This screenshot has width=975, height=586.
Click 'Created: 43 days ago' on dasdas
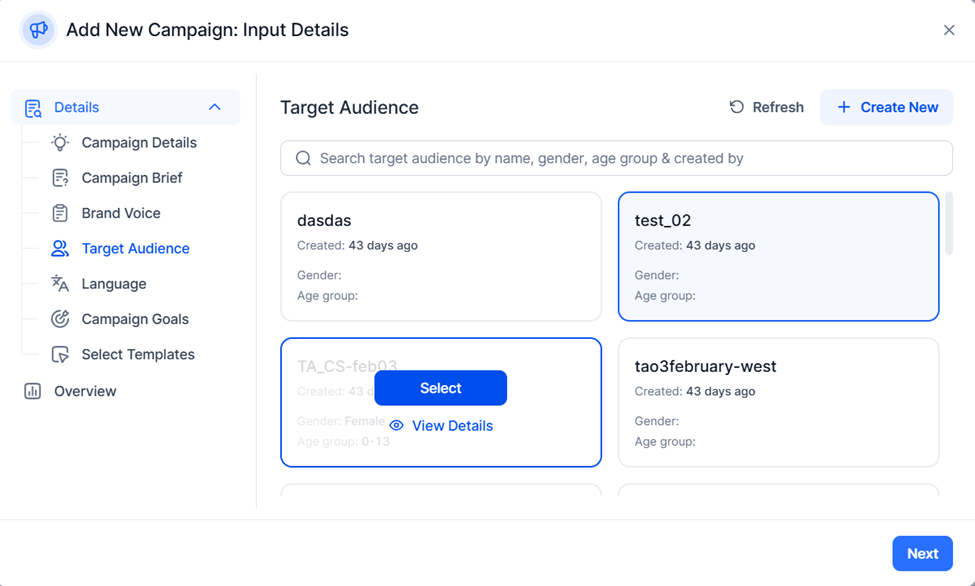358,245
